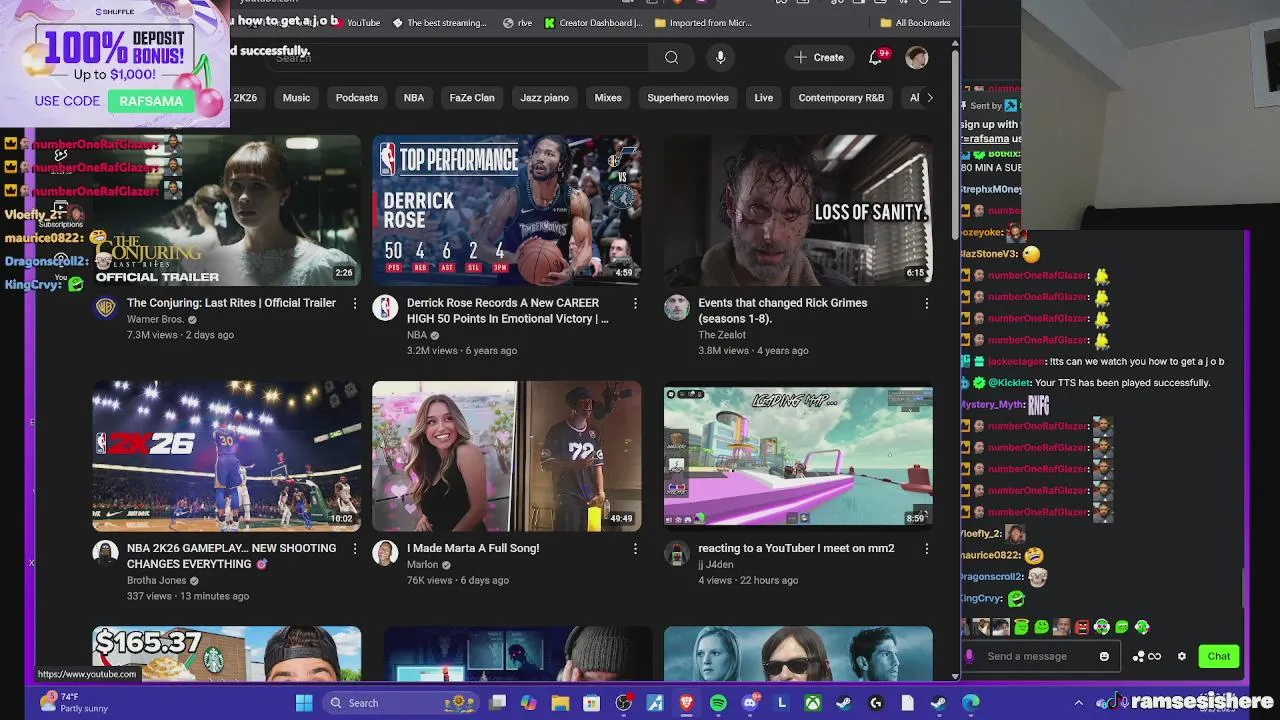Select the NBA category chip
Screen dimensions: 1280x720
coord(414,98)
